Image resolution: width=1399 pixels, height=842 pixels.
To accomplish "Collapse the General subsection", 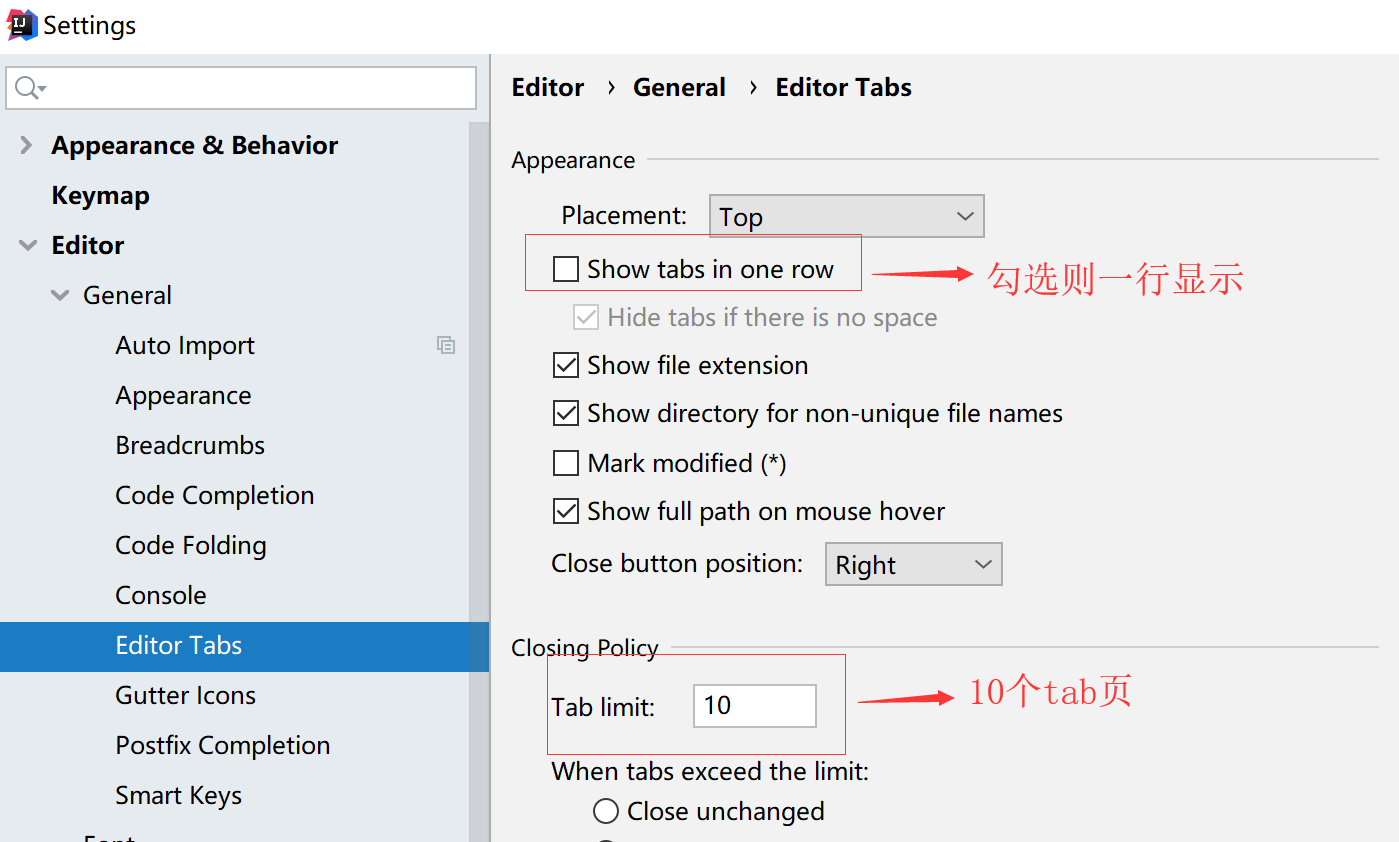I will pos(60,296).
